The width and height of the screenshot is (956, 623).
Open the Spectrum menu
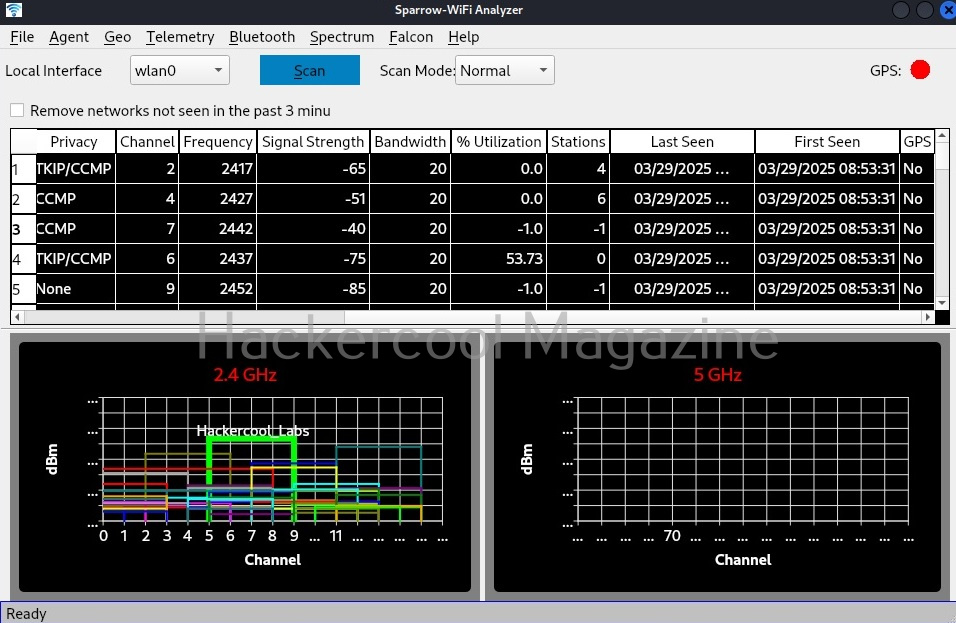[341, 37]
